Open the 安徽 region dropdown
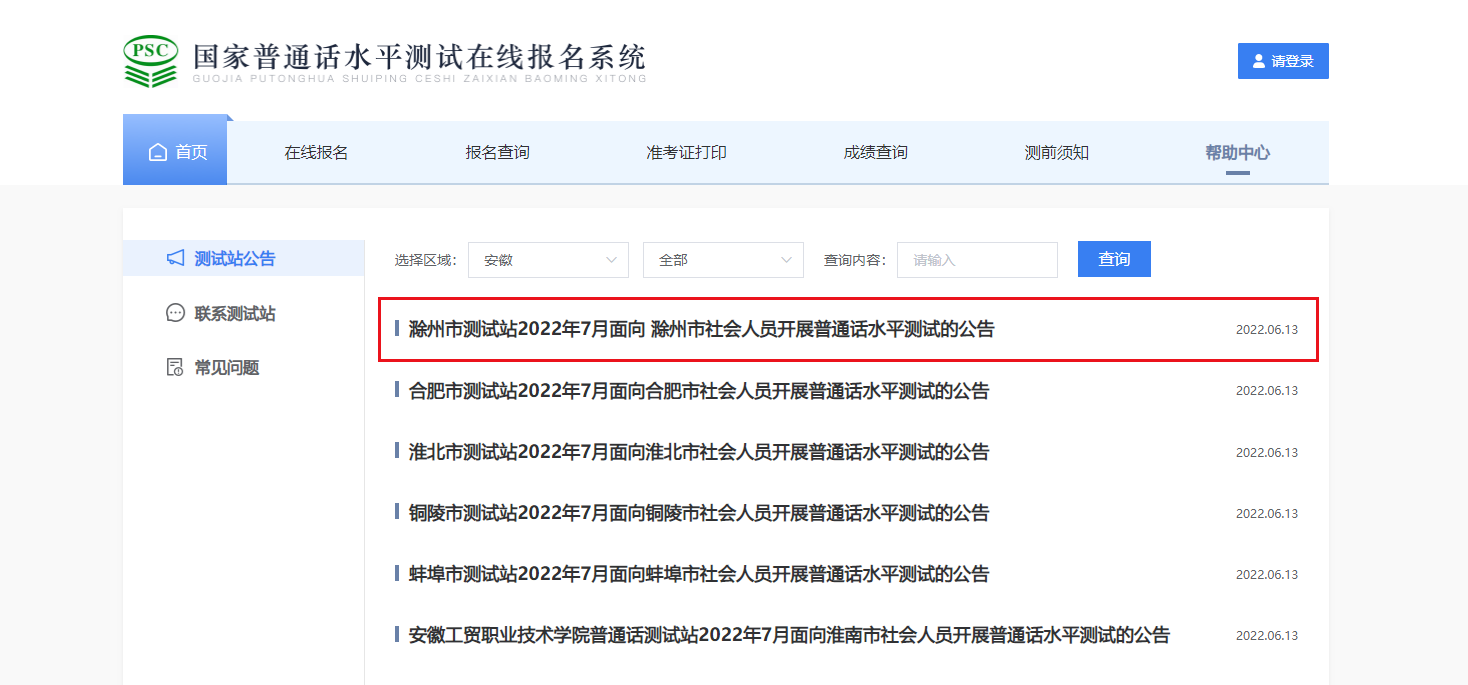This screenshot has width=1468, height=685. [x=548, y=260]
